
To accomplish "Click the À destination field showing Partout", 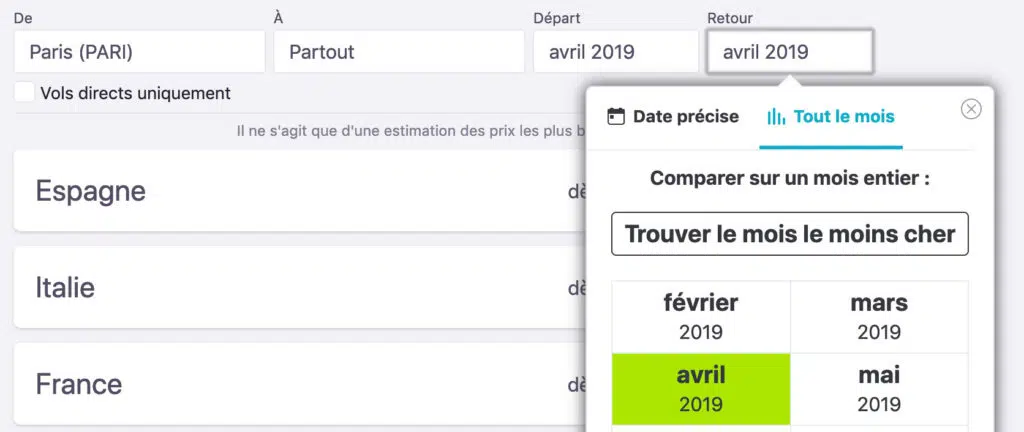I will point(399,52).
